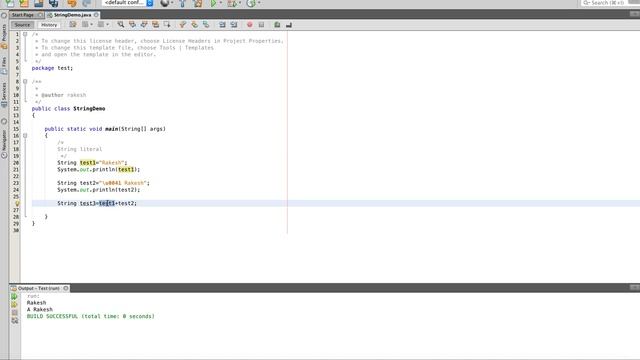
Task: Click the Stop icon in Output panel
Action: [14, 313]
